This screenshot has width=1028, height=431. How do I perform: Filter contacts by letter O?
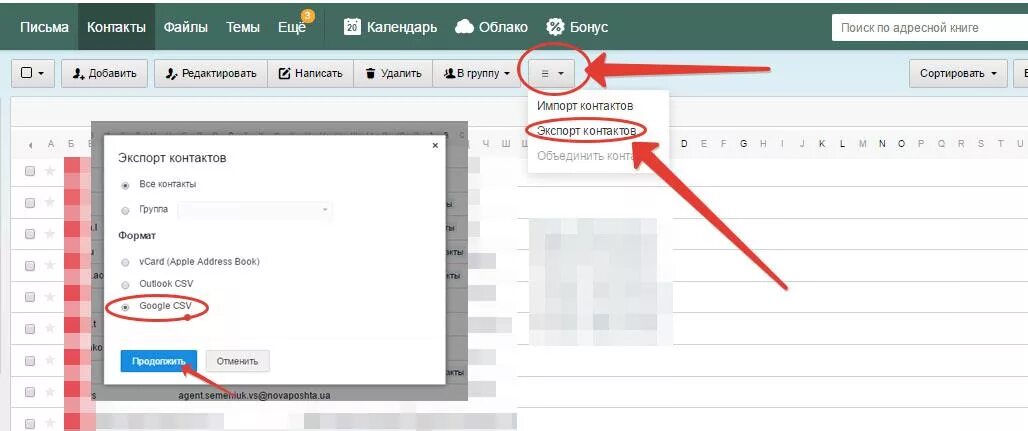(x=901, y=144)
